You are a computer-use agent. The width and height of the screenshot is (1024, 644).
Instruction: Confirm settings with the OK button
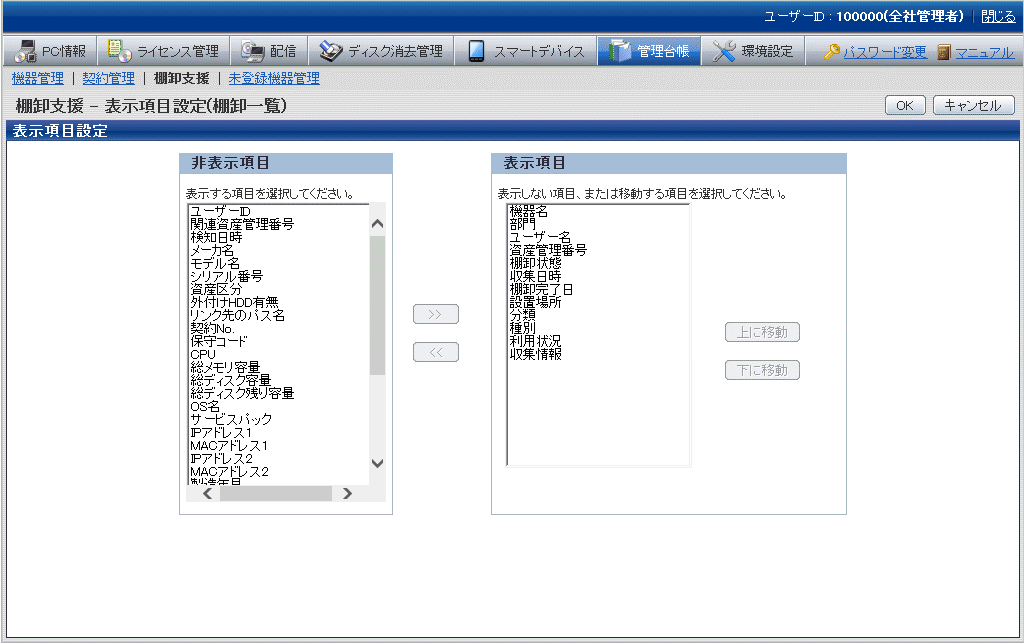click(905, 105)
